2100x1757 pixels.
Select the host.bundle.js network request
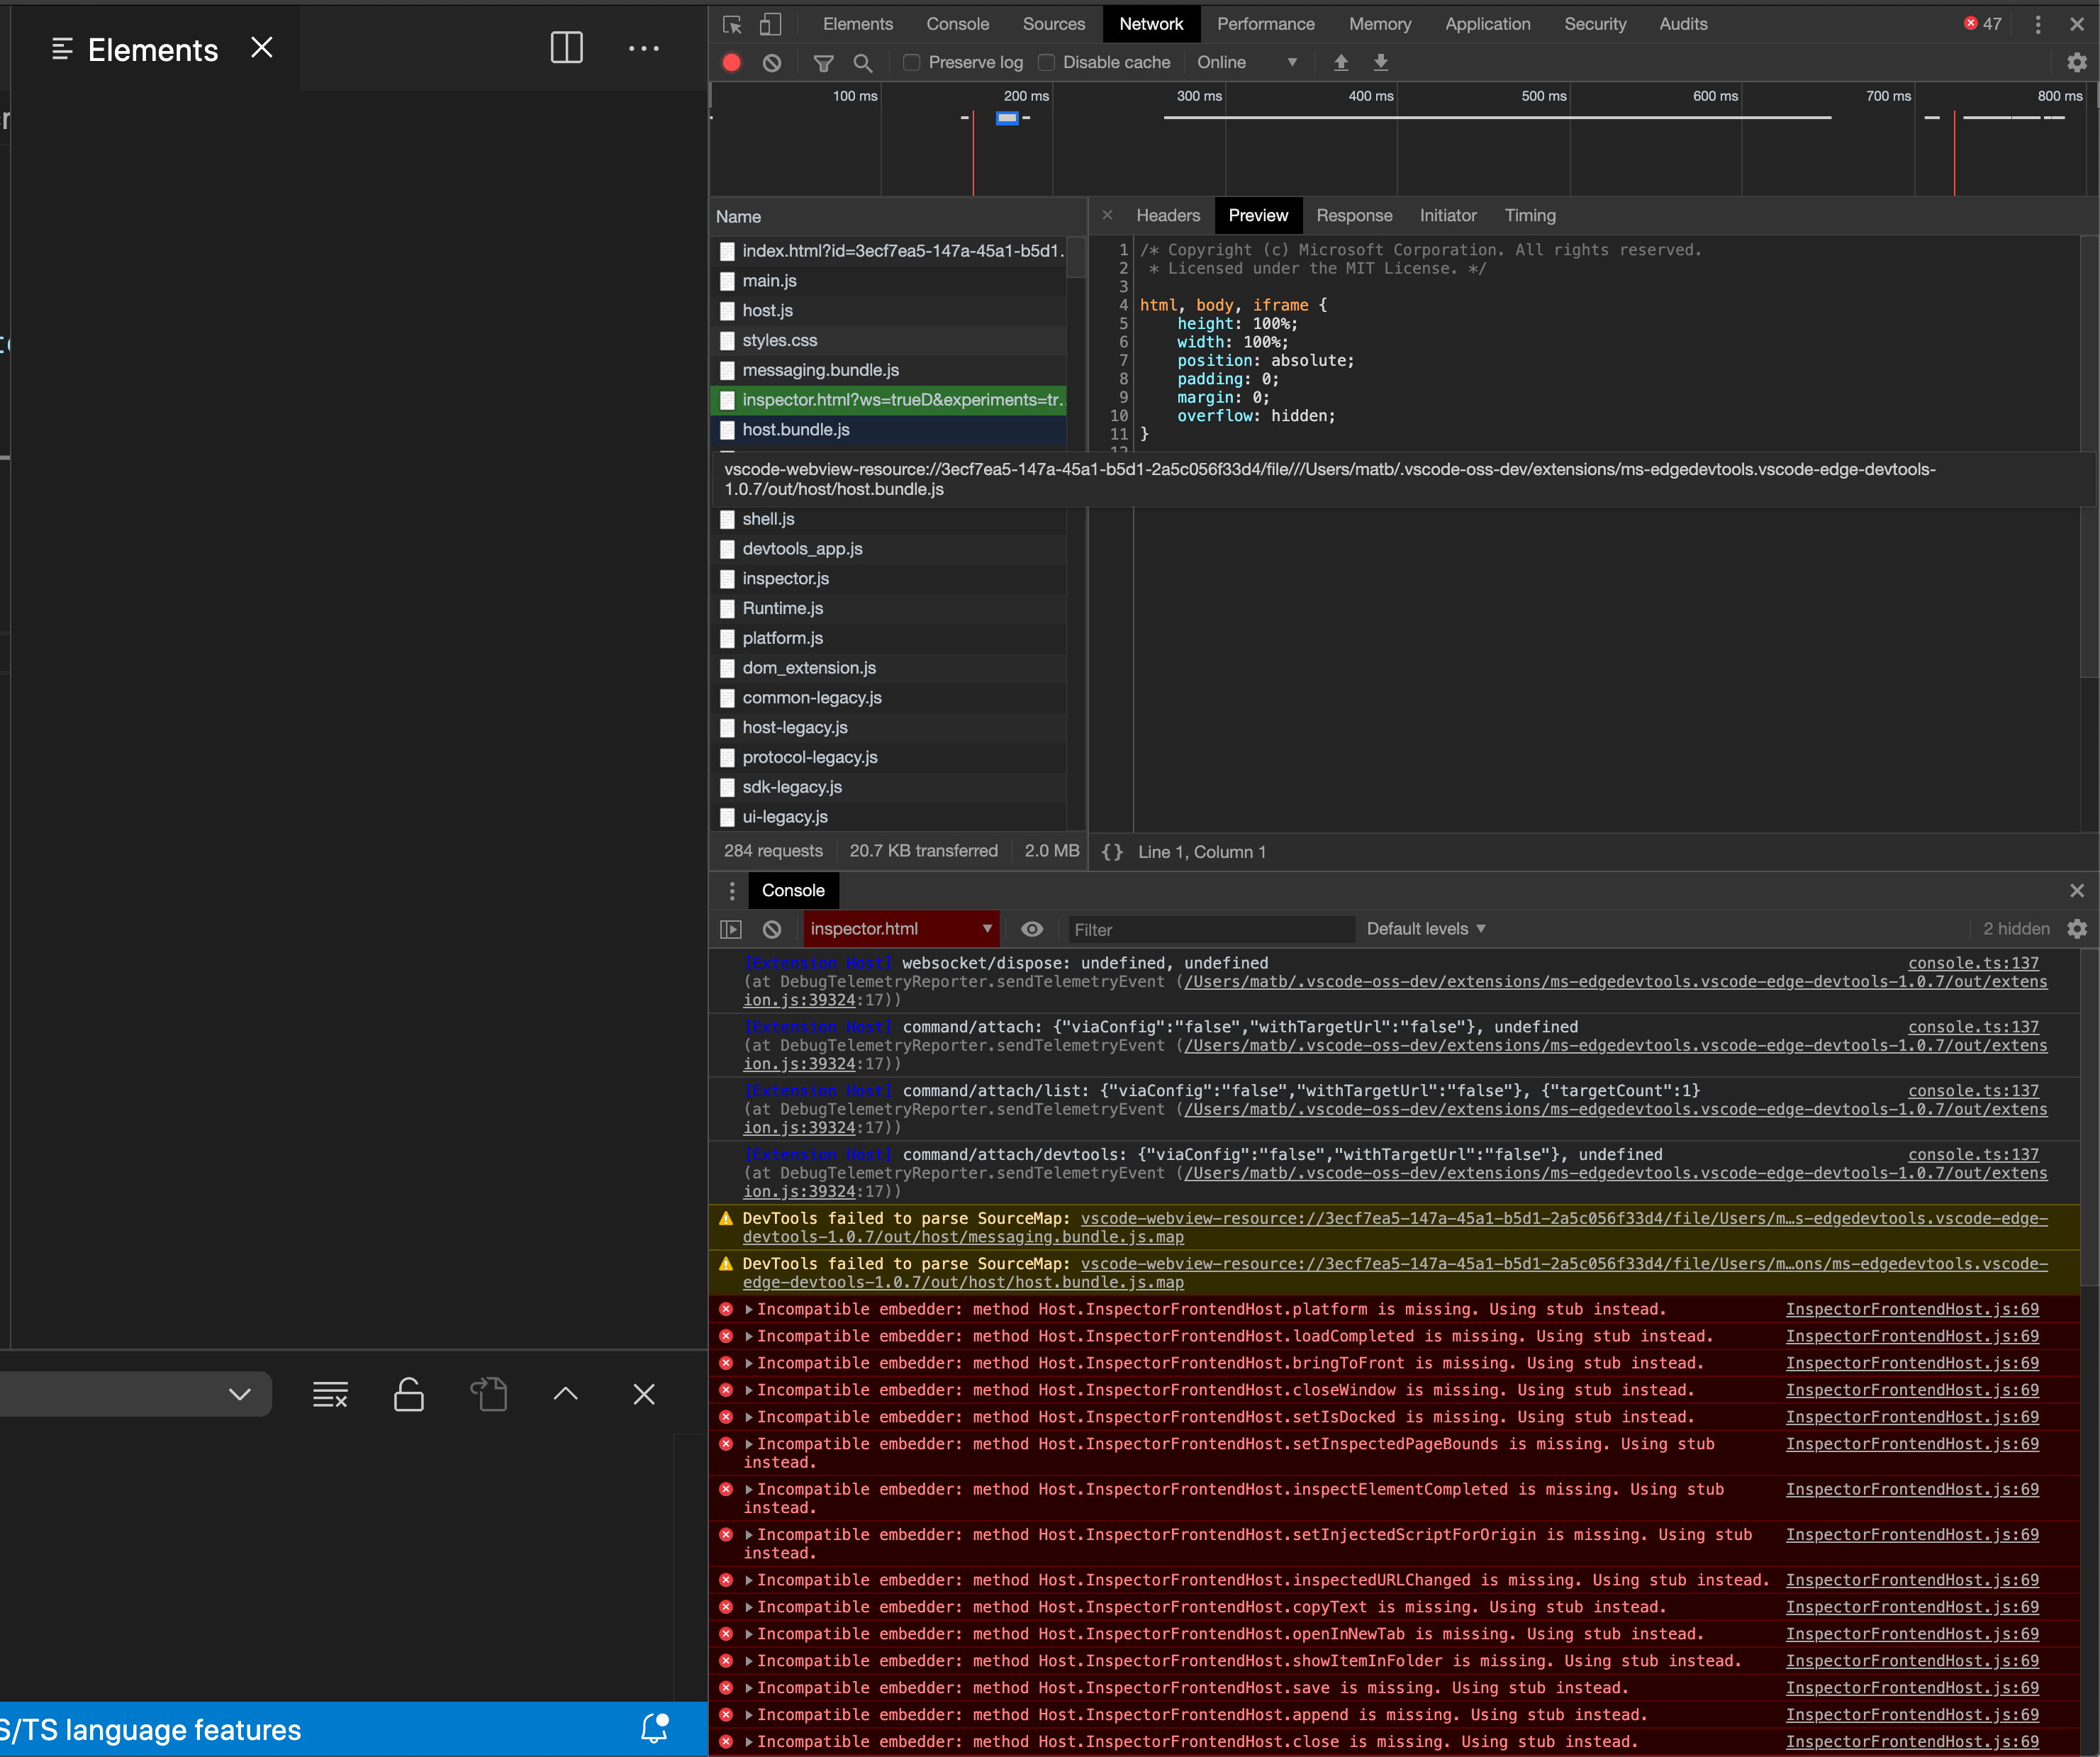[796, 430]
